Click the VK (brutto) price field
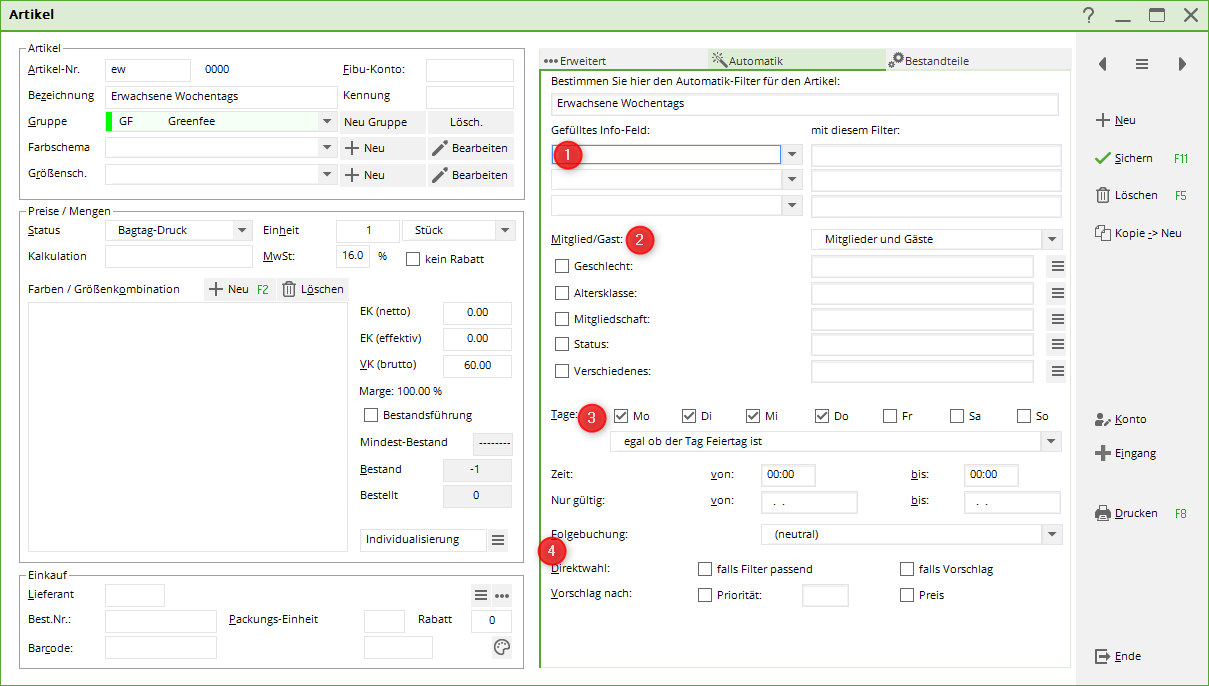 pyautogui.click(x=477, y=365)
